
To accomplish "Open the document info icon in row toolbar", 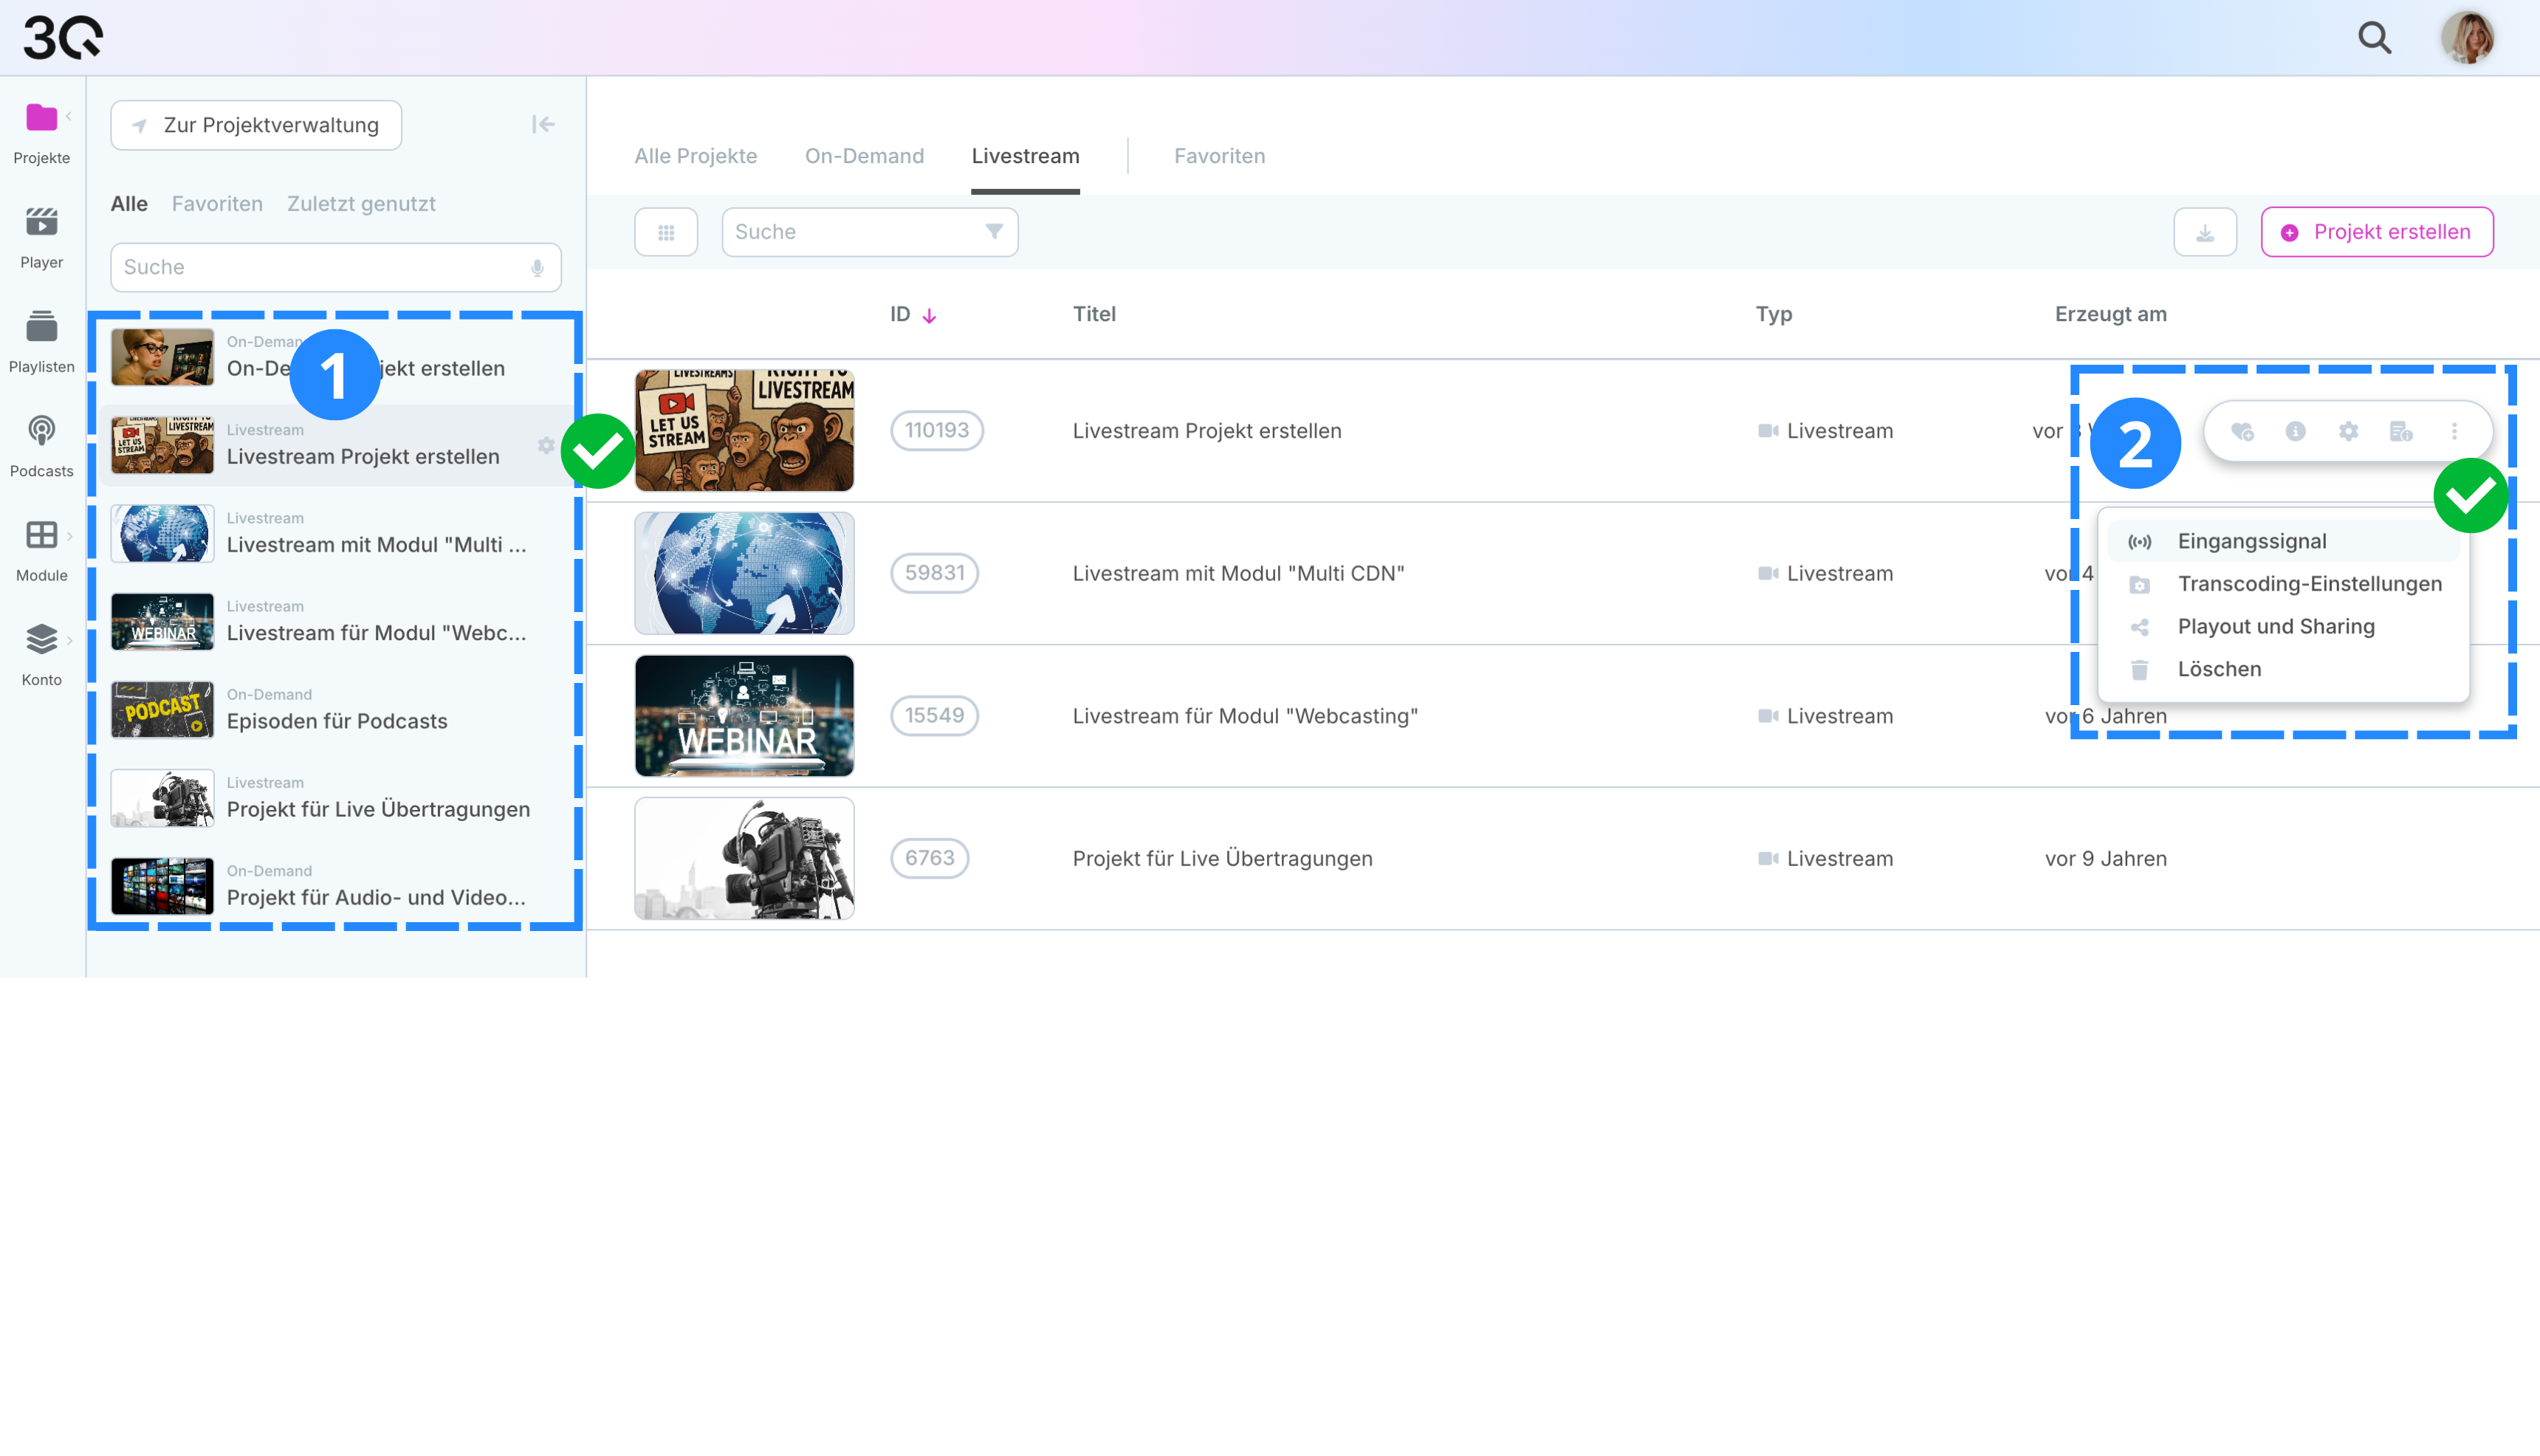I will pyautogui.click(x=2400, y=431).
